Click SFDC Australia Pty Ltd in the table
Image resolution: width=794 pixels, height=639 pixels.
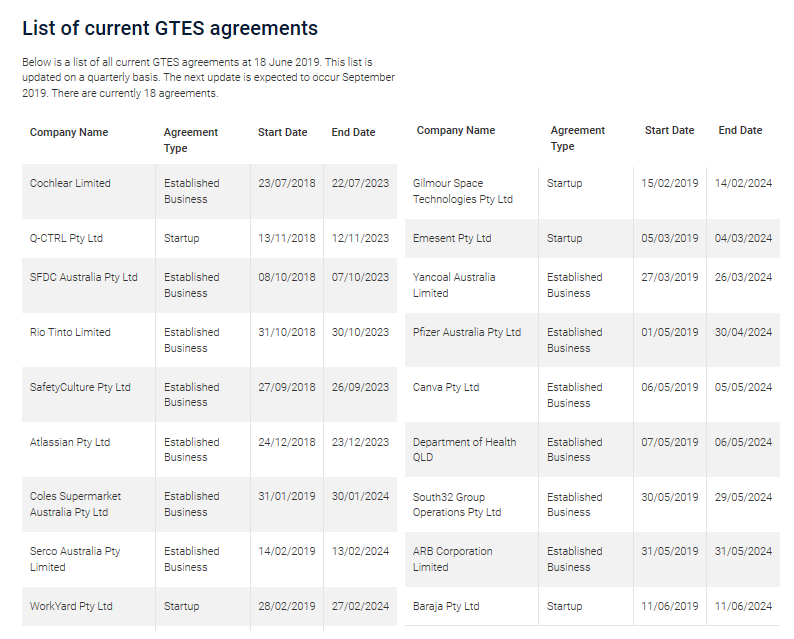pyautogui.click(x=84, y=277)
